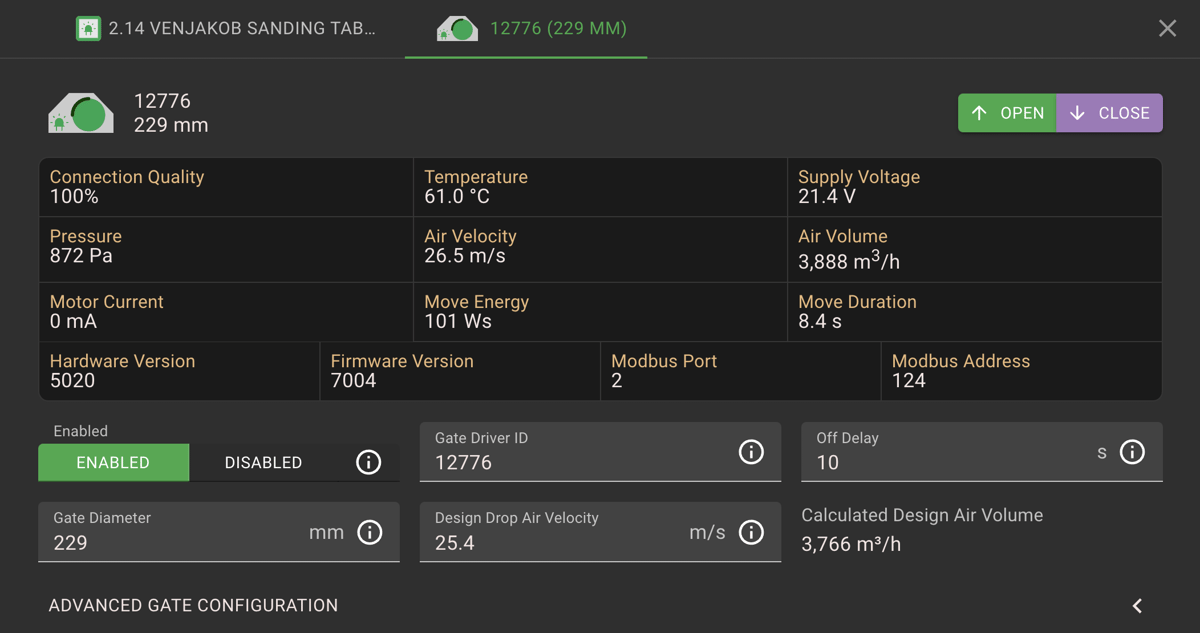Collapse the gate detail panel with the X
Image resolution: width=1200 pixels, height=633 pixels.
click(x=1167, y=28)
